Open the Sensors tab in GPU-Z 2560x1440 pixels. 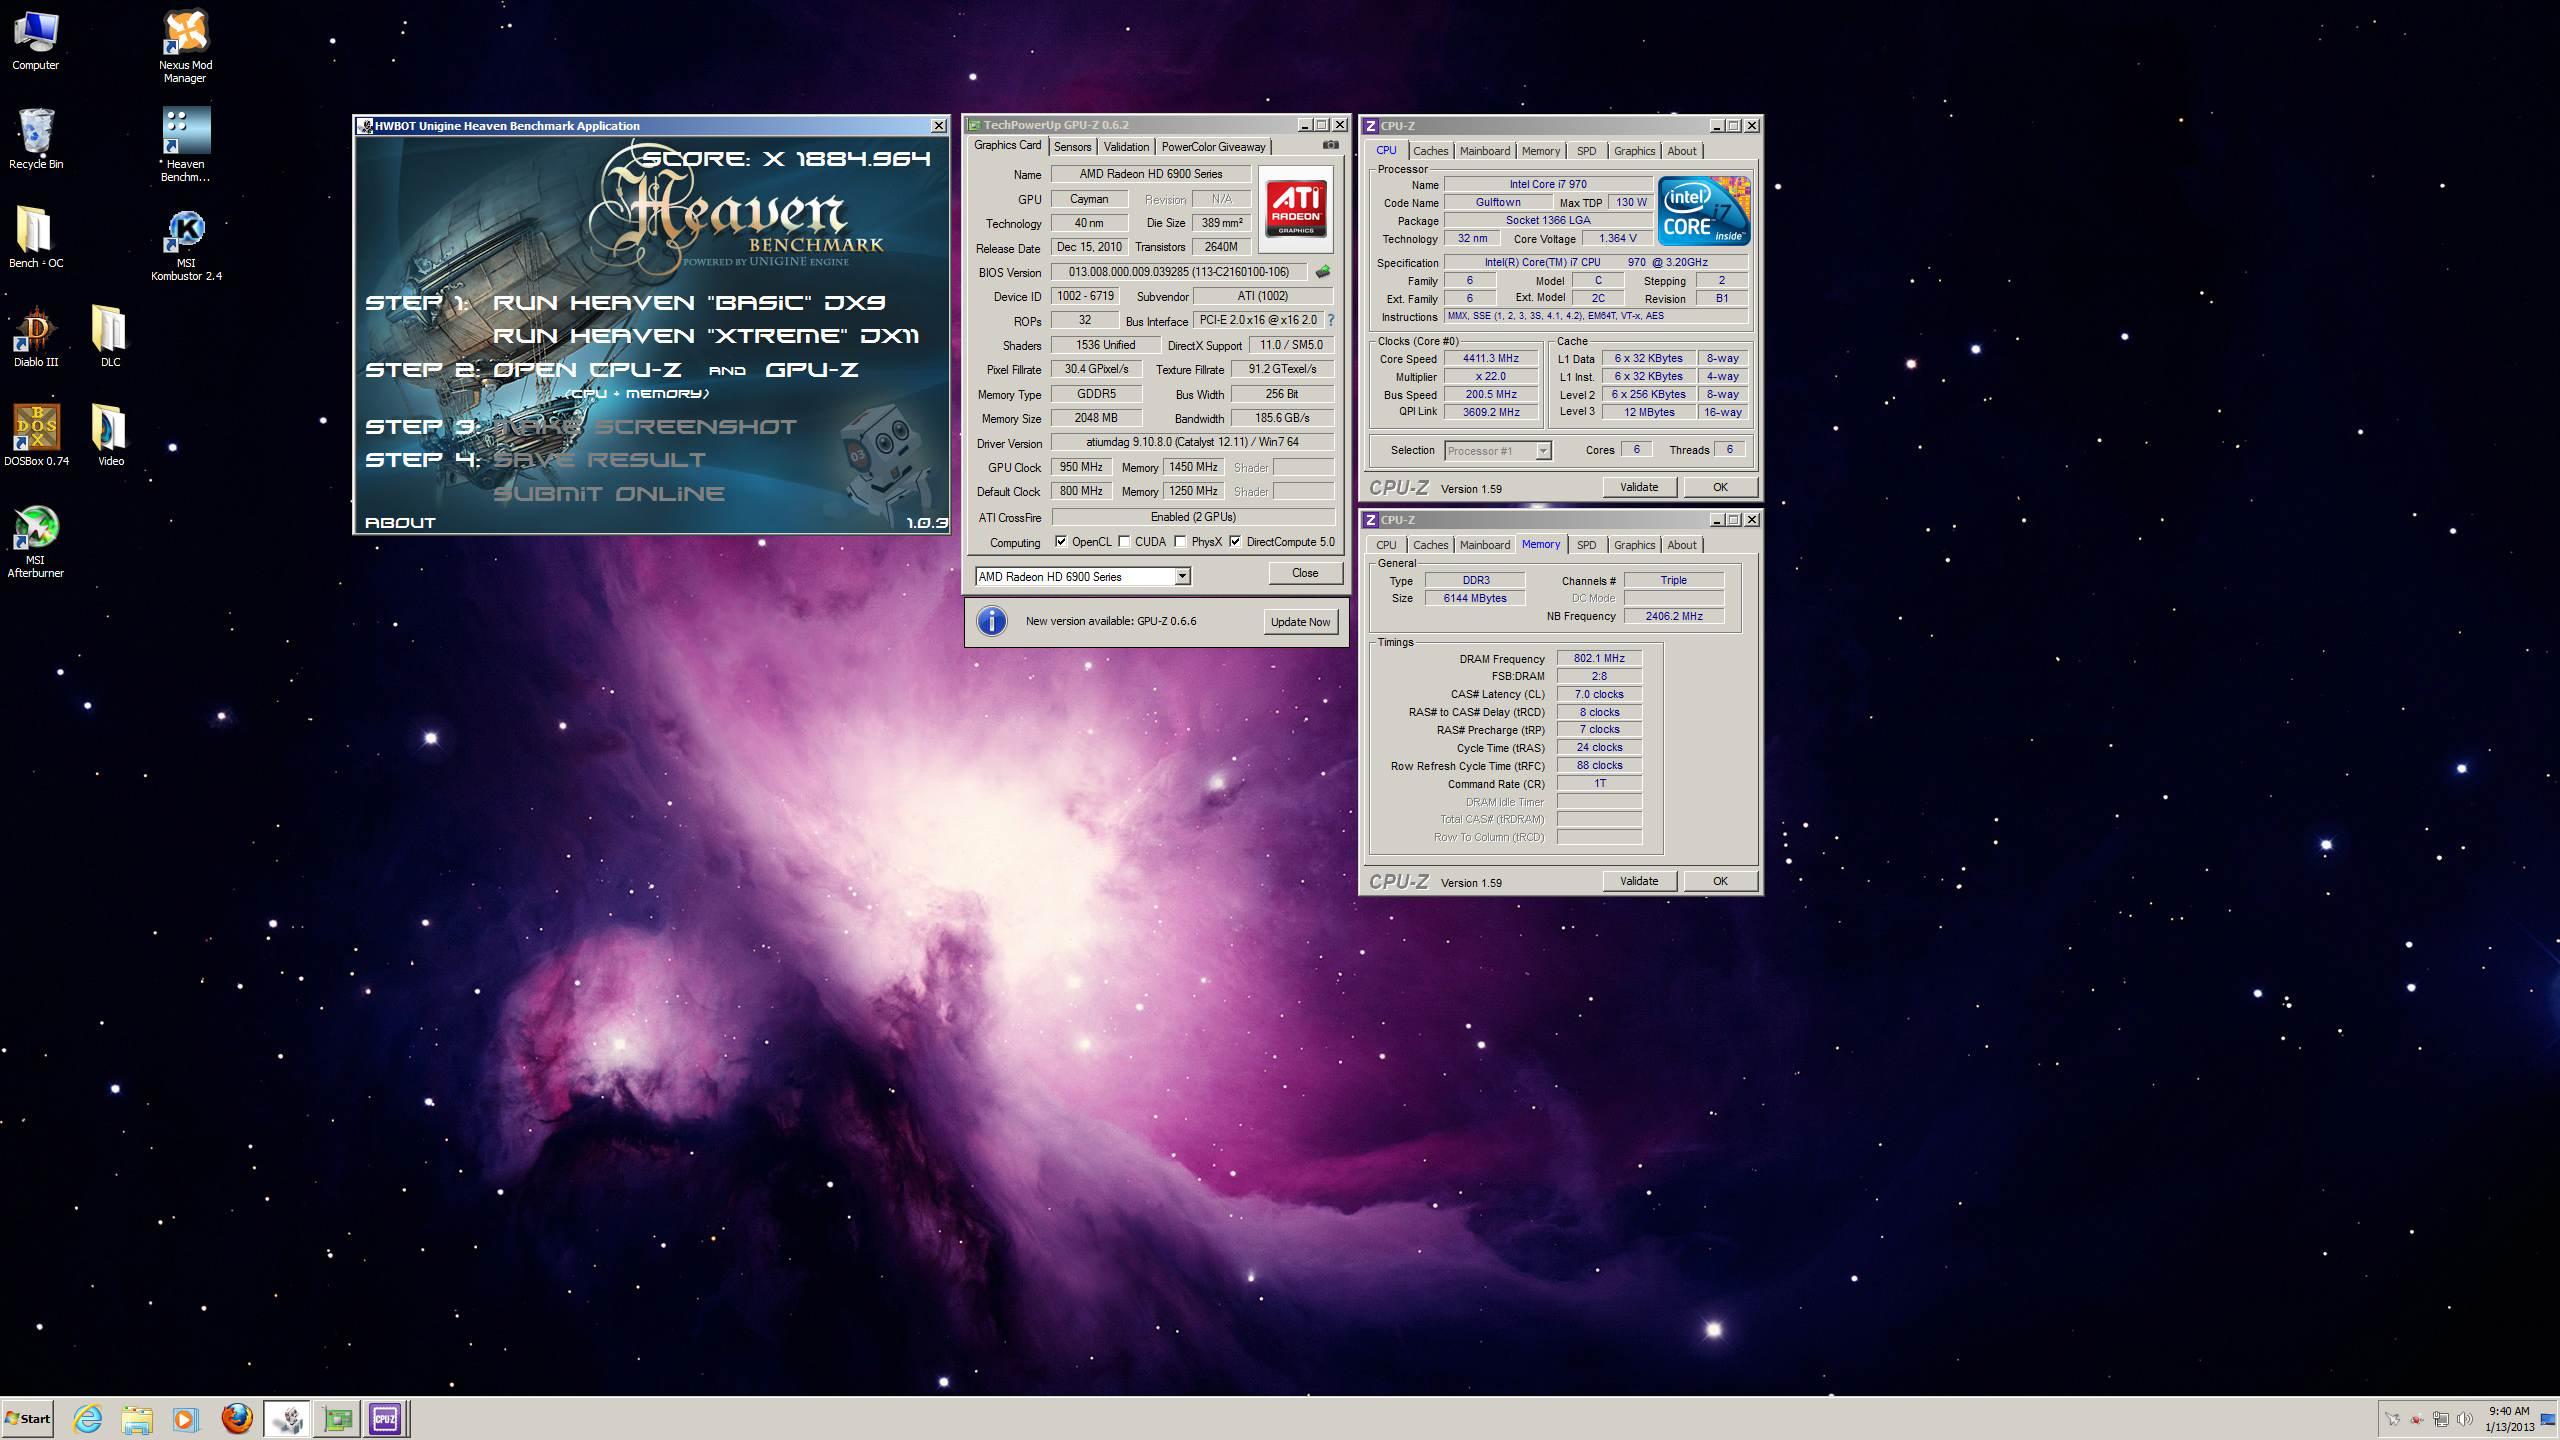click(x=1072, y=147)
